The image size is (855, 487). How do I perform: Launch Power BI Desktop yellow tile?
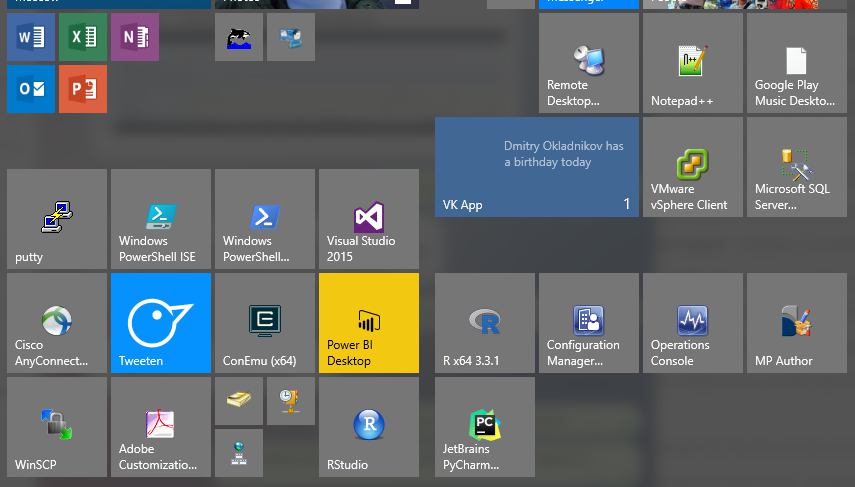pos(369,323)
